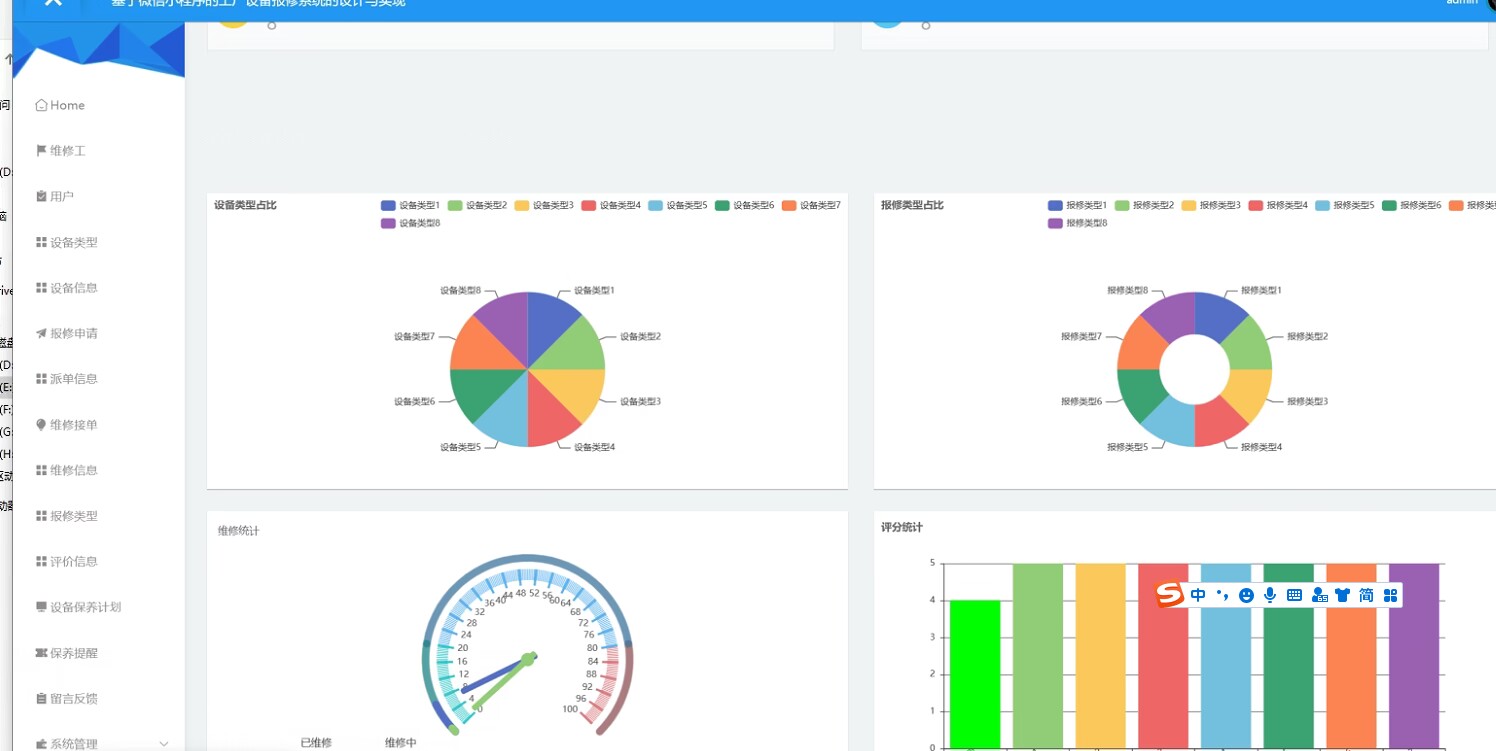This screenshot has width=1496, height=751.
Task: Click the clipboard icon beside 留言反馈
Action: coord(41,698)
